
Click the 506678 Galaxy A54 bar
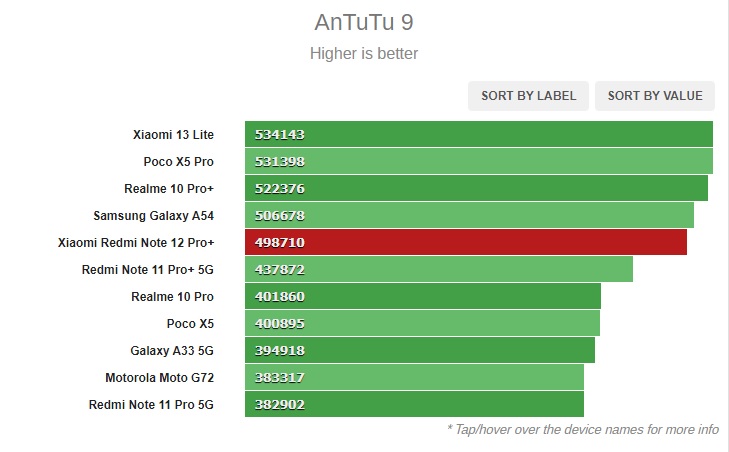[470, 215]
